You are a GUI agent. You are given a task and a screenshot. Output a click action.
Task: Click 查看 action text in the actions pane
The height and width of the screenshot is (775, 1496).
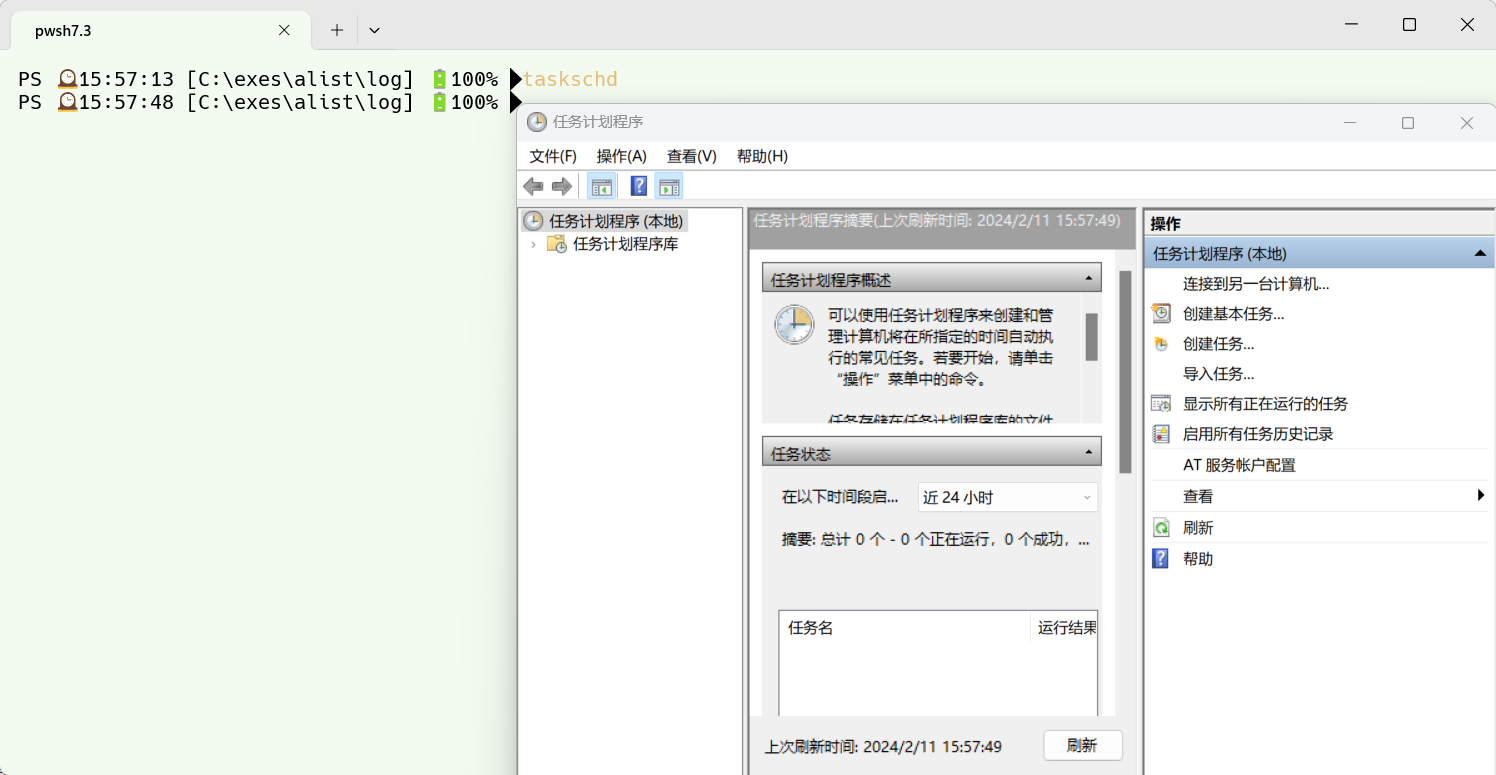(1198, 496)
